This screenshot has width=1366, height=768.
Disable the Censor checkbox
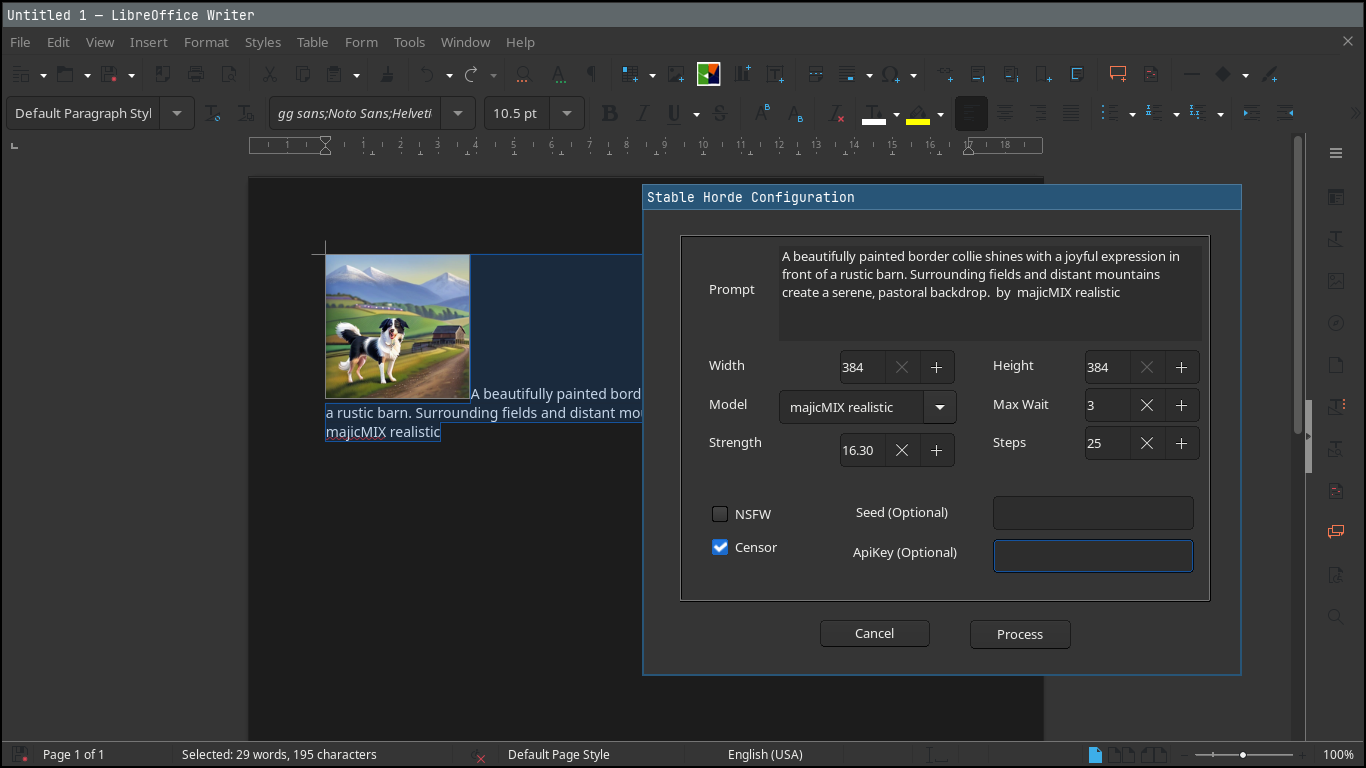[720, 547]
